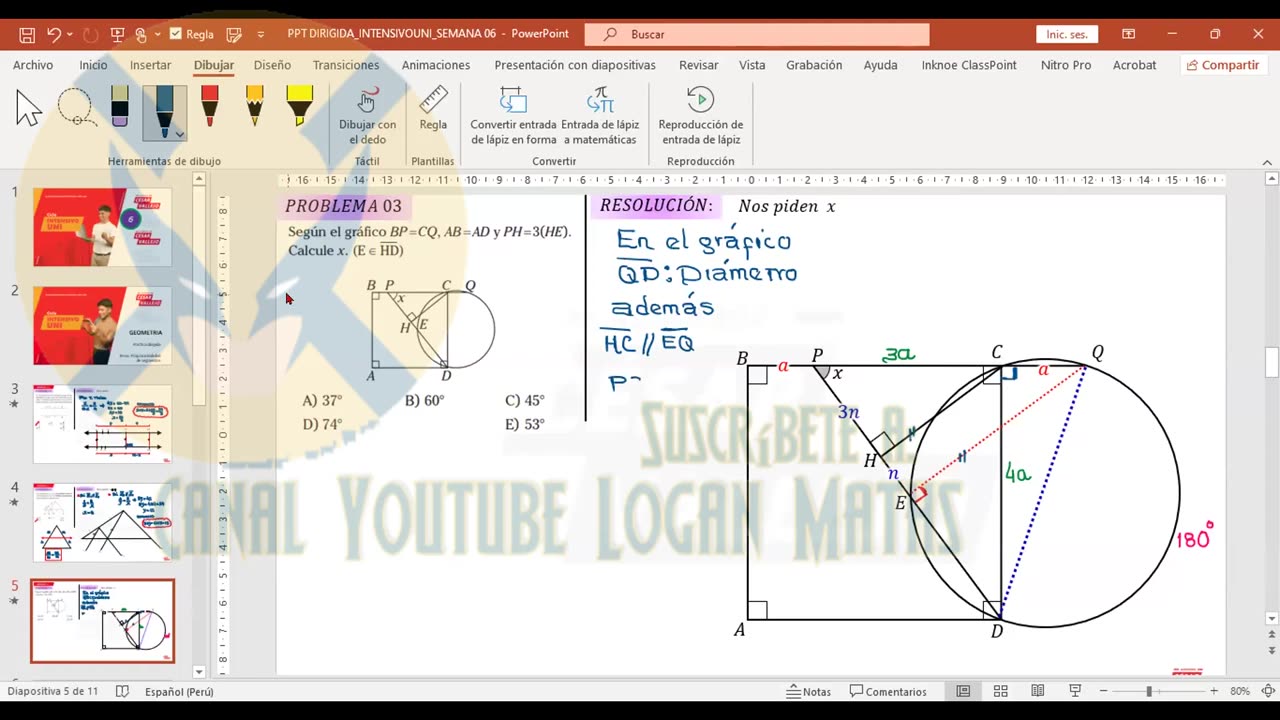Select slide 5 thumbnail
This screenshot has height=720, width=1280.
(102, 621)
